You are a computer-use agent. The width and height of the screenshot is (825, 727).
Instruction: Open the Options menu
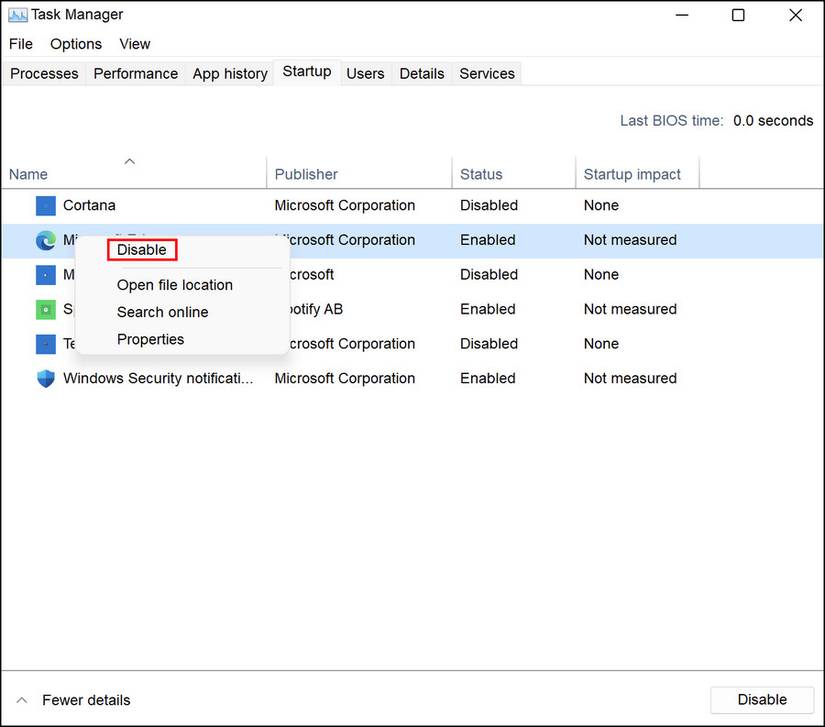(x=75, y=44)
